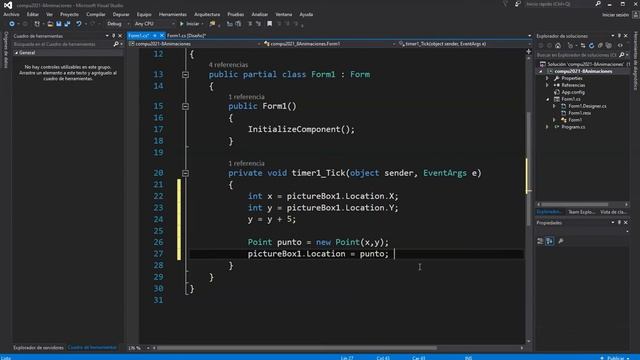Click the search magnifier in Cuadro de herramientas
Screen dimensions: 640x360
(x=116, y=44)
